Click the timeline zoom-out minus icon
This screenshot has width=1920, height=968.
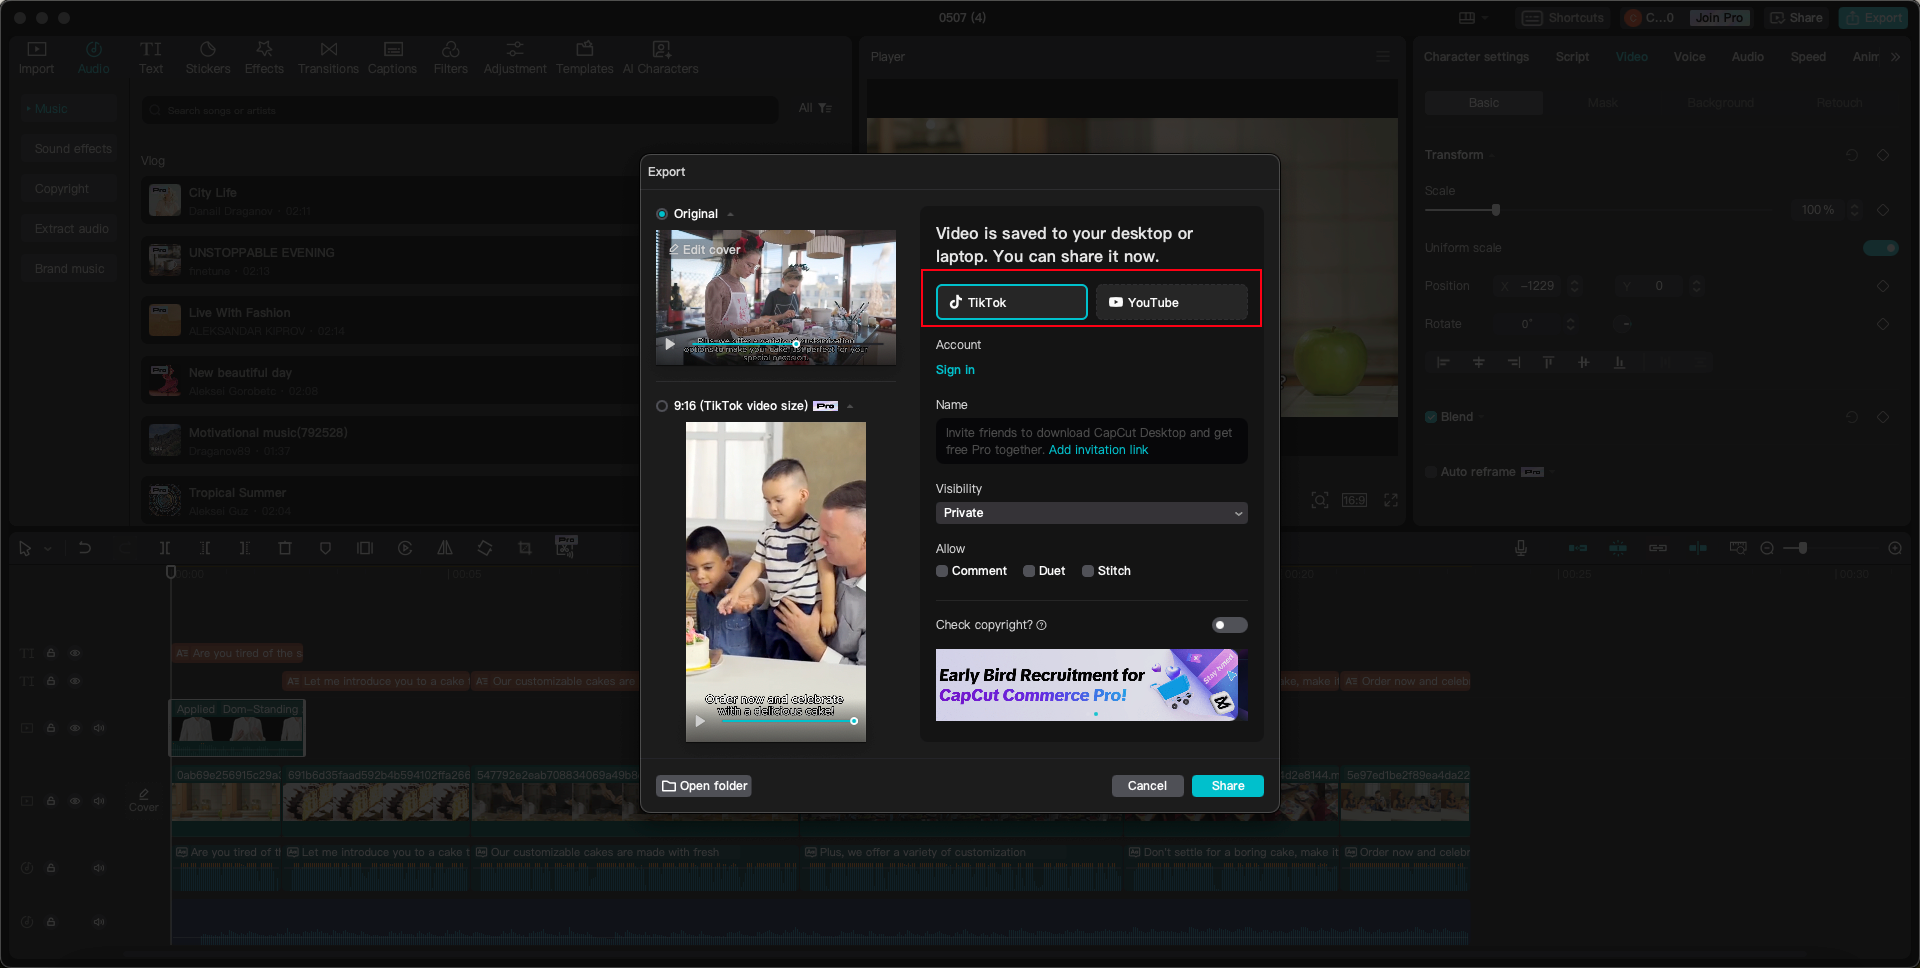[1767, 548]
